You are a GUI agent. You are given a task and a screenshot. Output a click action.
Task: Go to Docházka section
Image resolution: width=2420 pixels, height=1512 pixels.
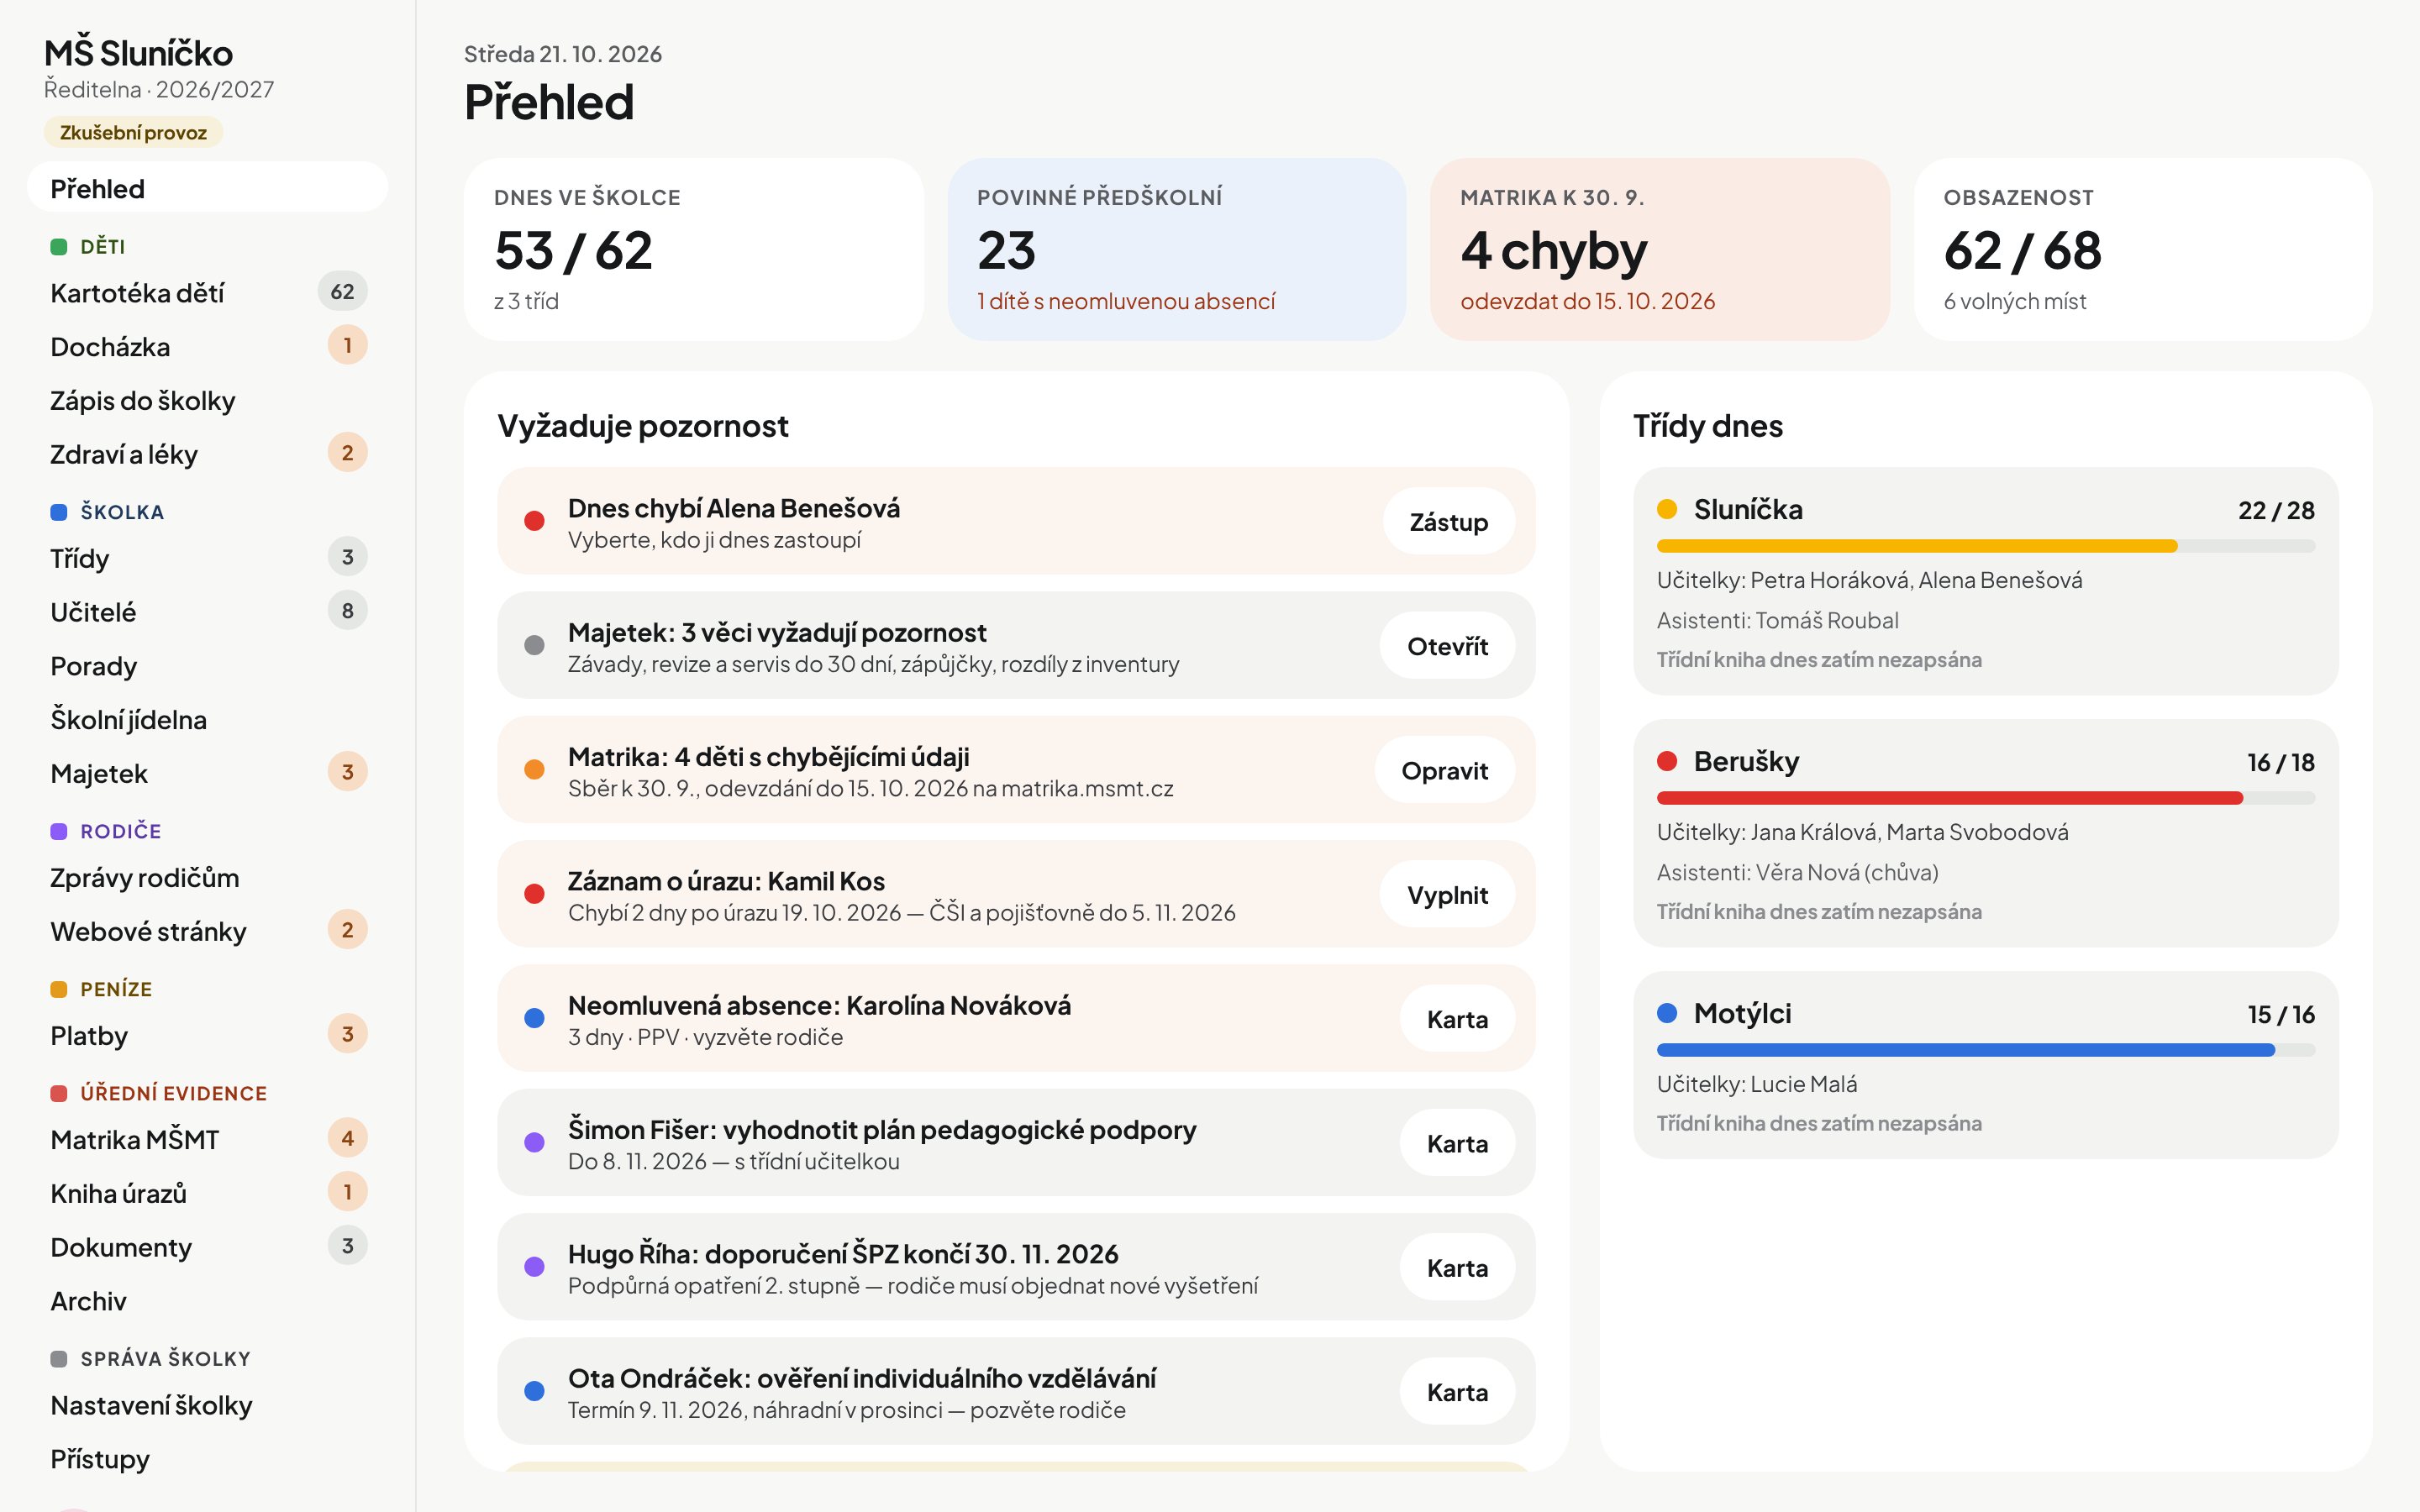pyautogui.click(x=207, y=346)
